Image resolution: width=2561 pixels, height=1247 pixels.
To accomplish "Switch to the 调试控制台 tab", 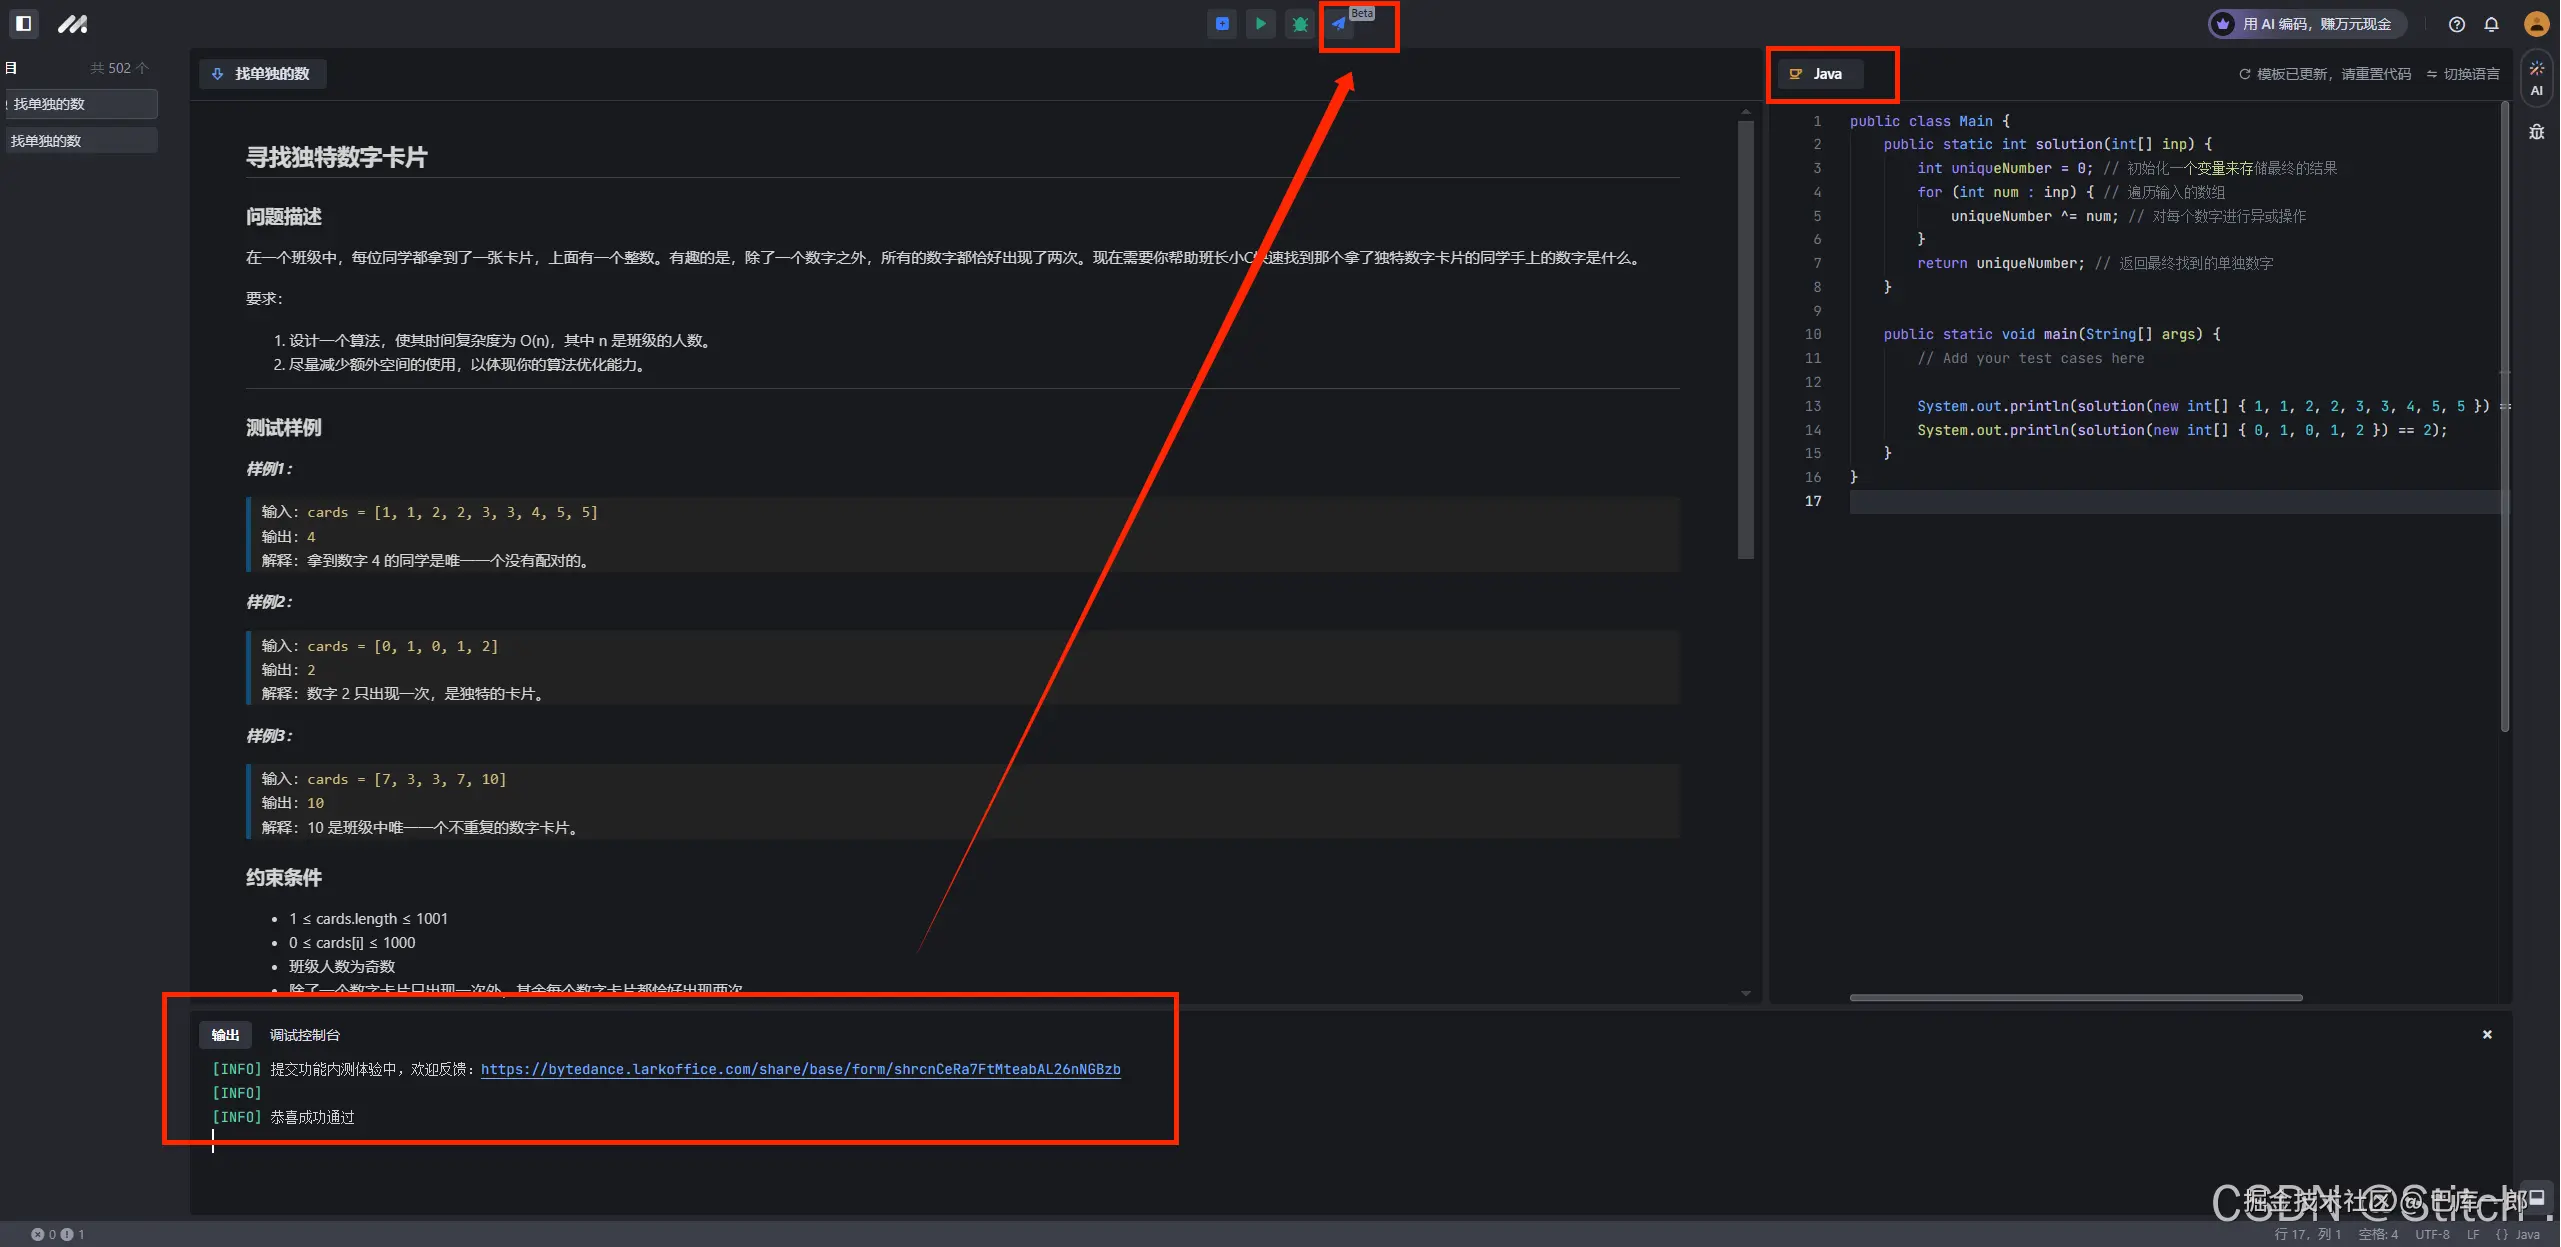I will click(x=304, y=1035).
